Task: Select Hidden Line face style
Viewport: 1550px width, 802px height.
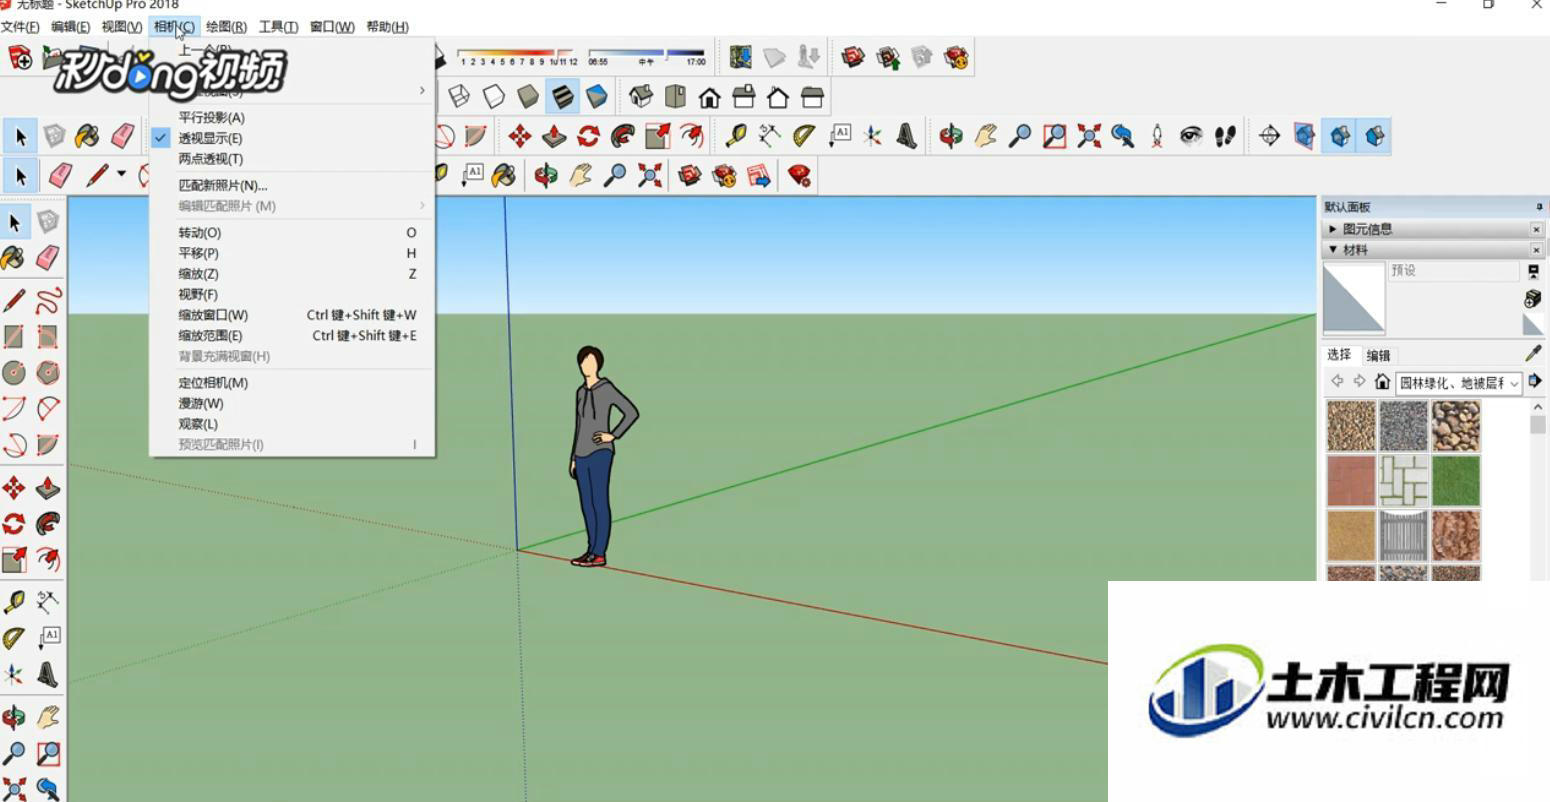Action: (494, 97)
